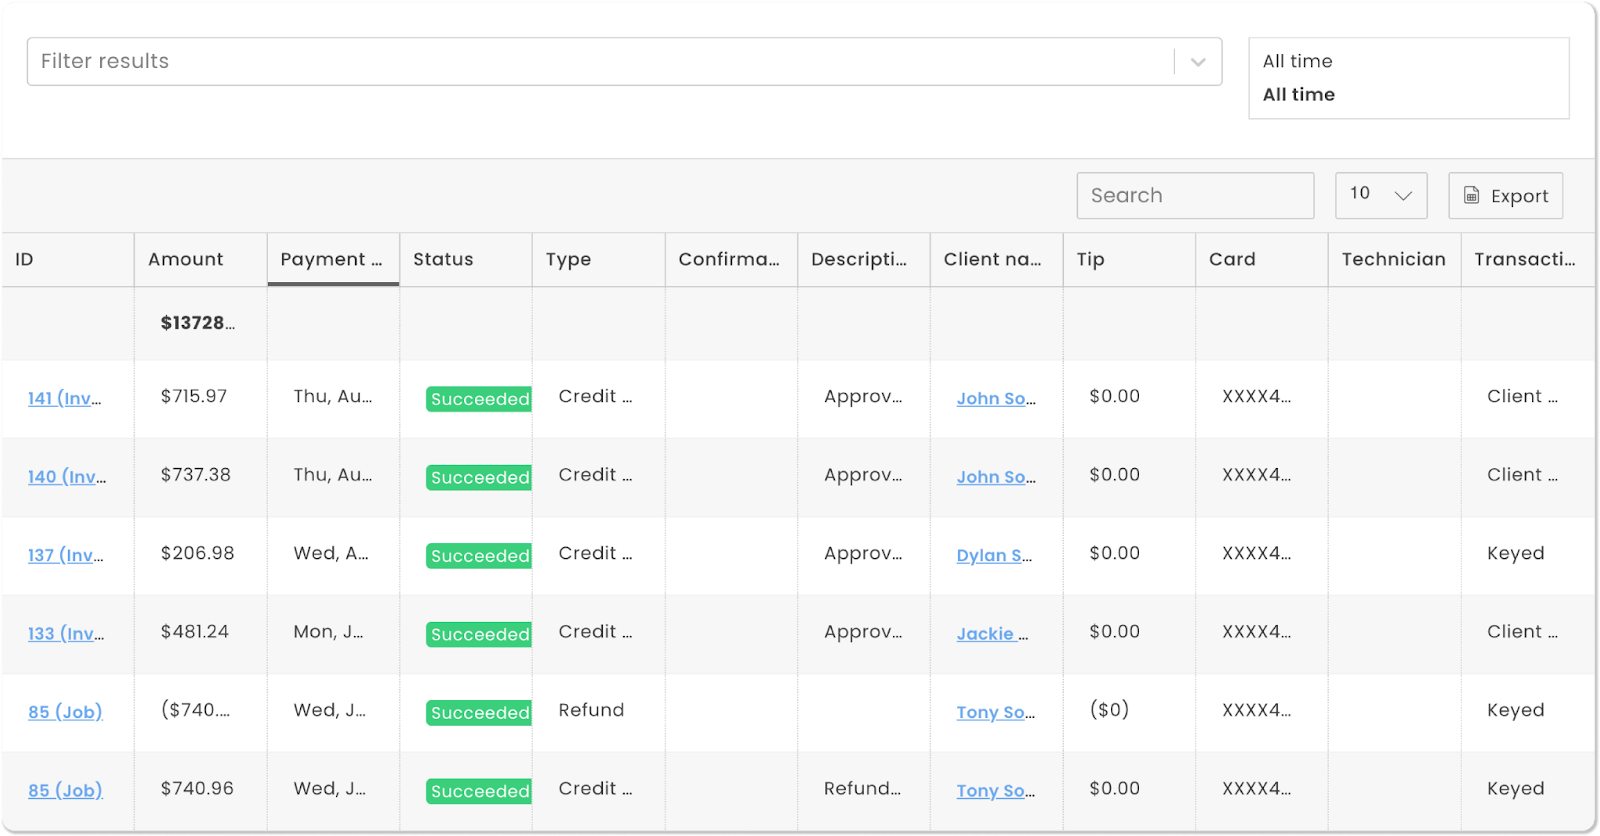This screenshot has height=836, width=1600.
Task: Open client Jackie link
Action: click(991, 634)
